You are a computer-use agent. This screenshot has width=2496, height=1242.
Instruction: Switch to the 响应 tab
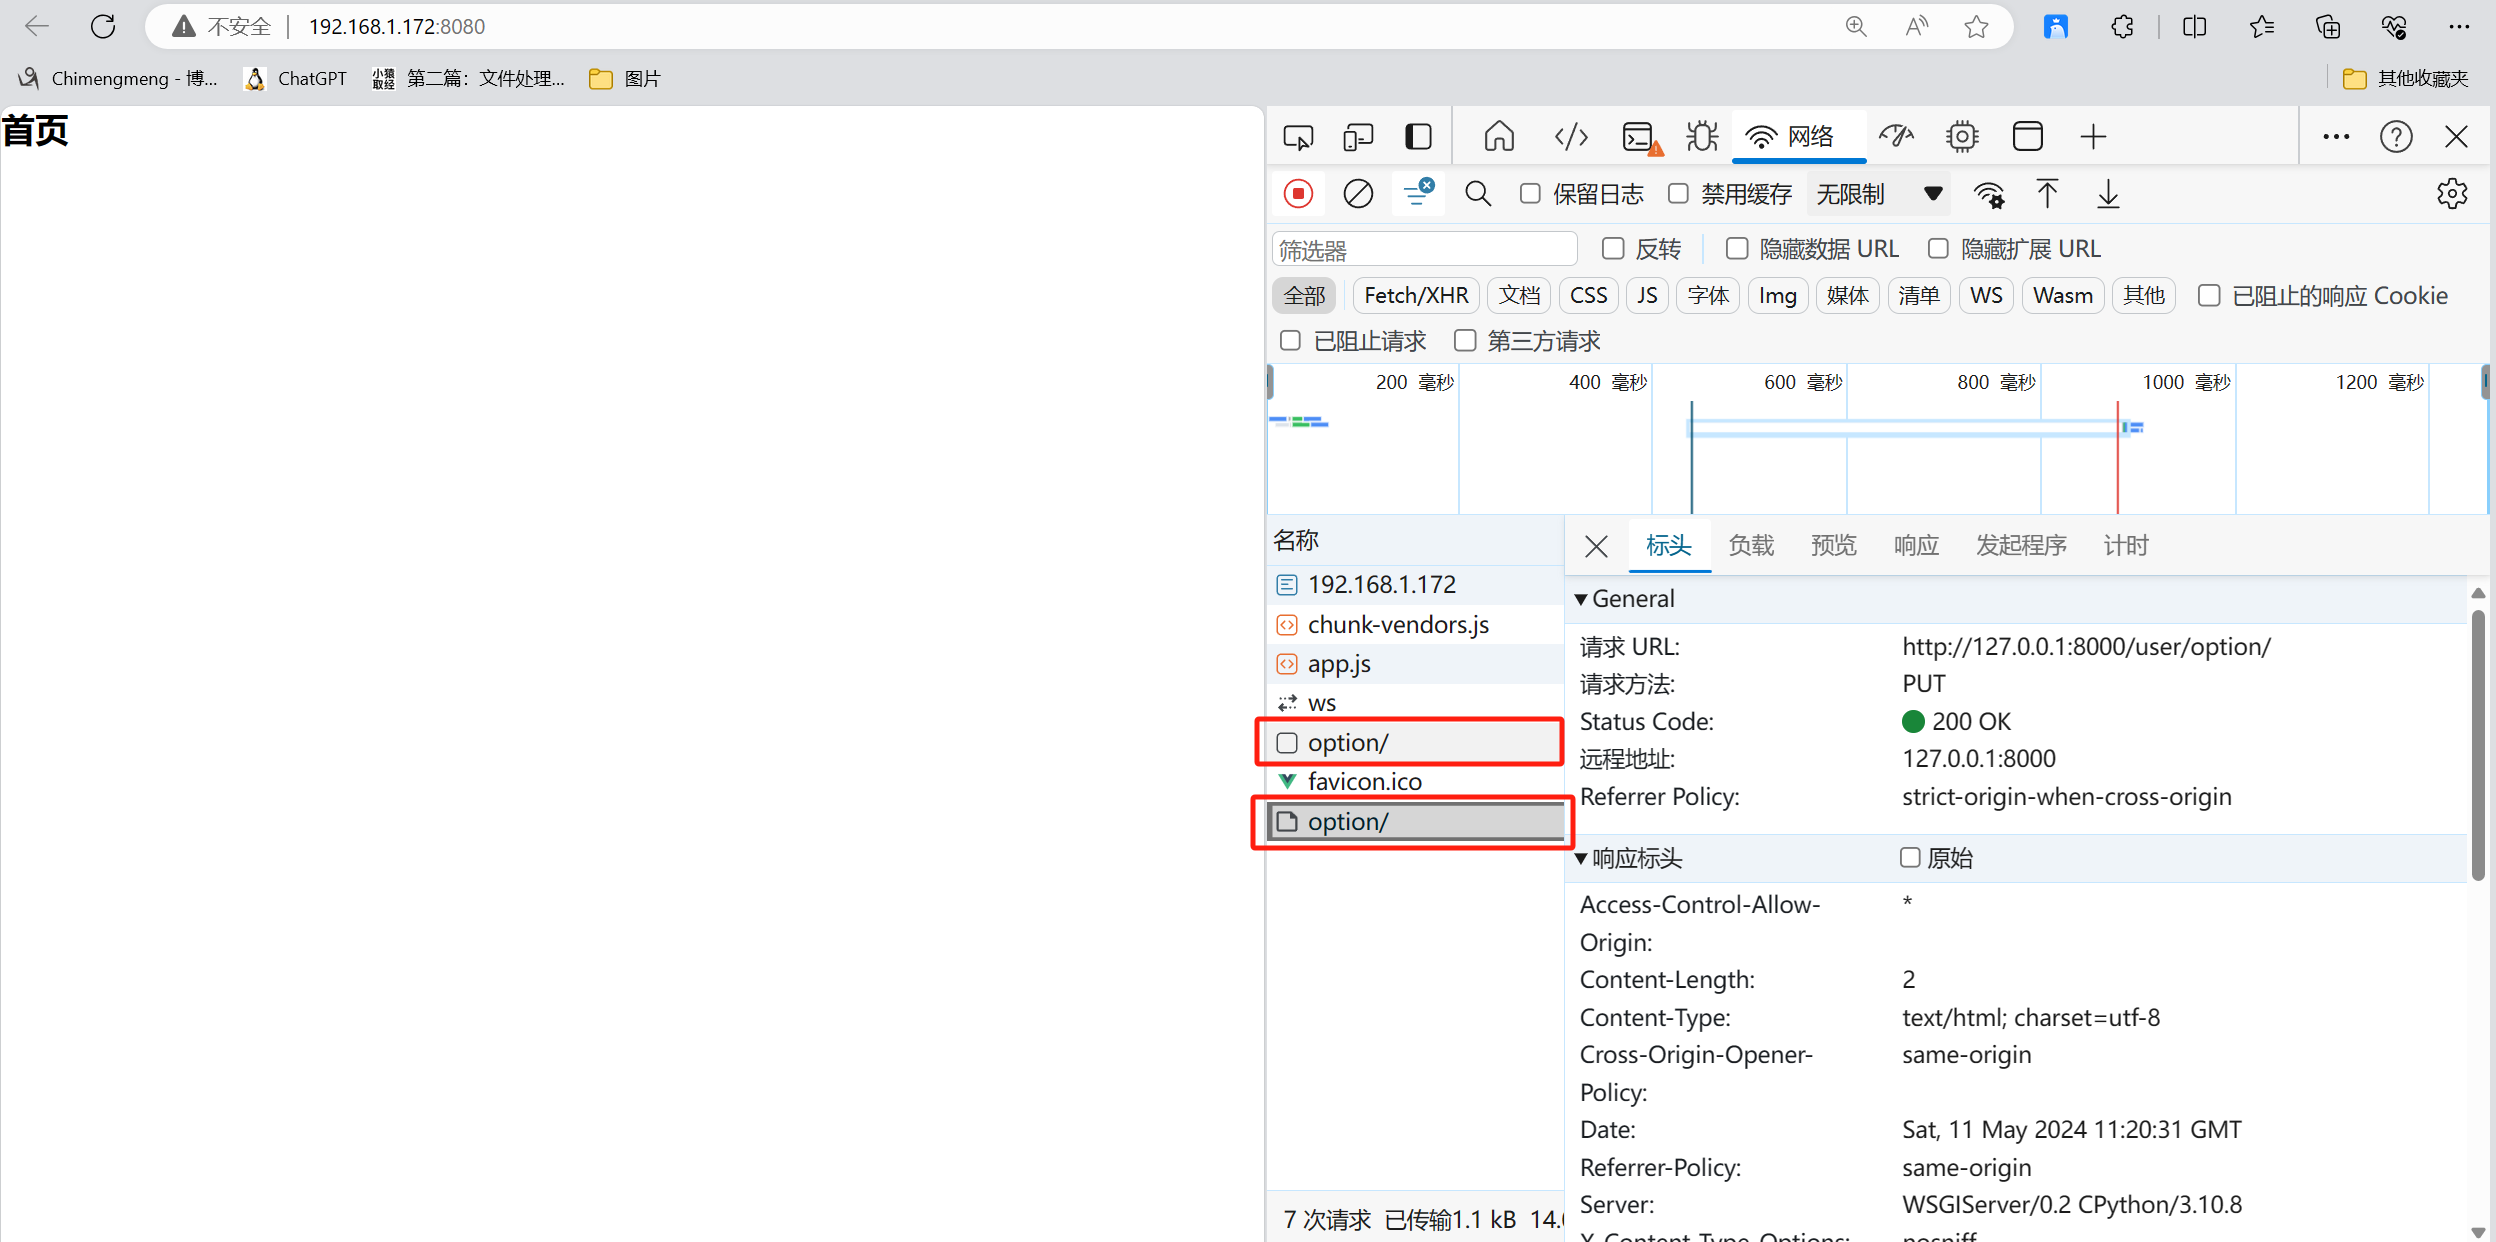1916,545
